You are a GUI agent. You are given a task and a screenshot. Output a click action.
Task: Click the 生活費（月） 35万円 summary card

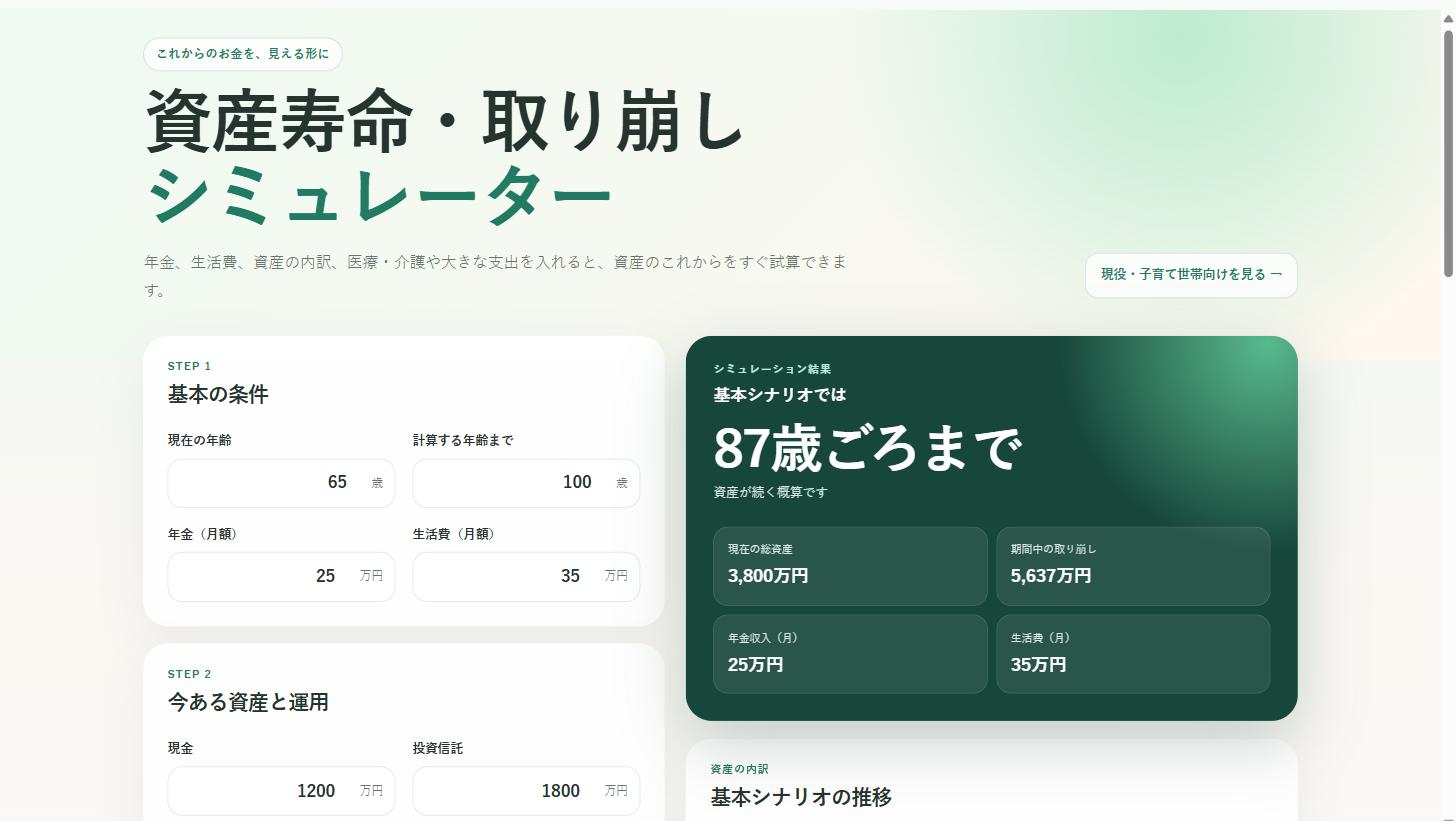pyautogui.click(x=1133, y=654)
